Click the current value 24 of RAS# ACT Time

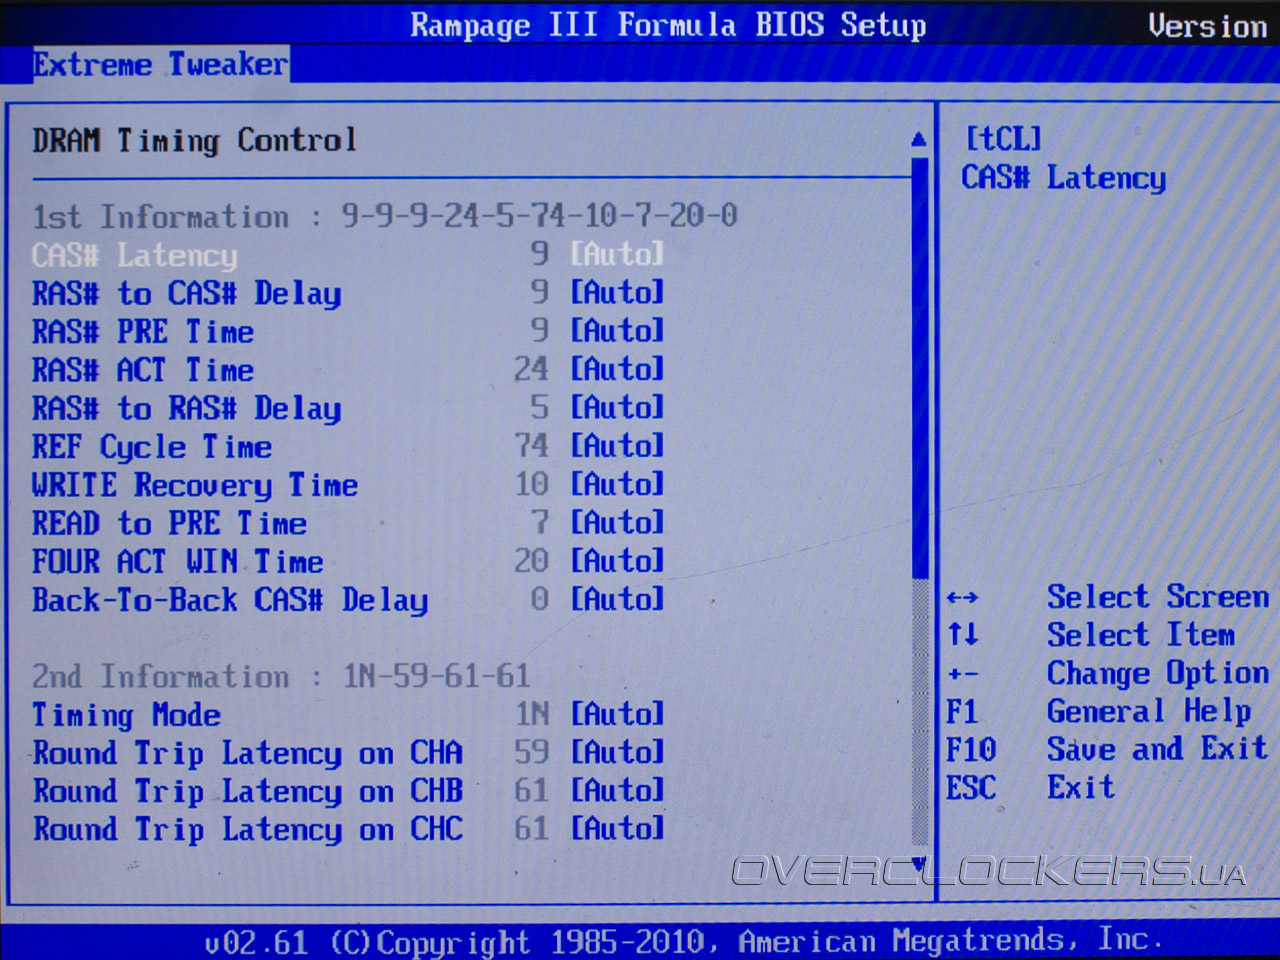[x=531, y=369]
